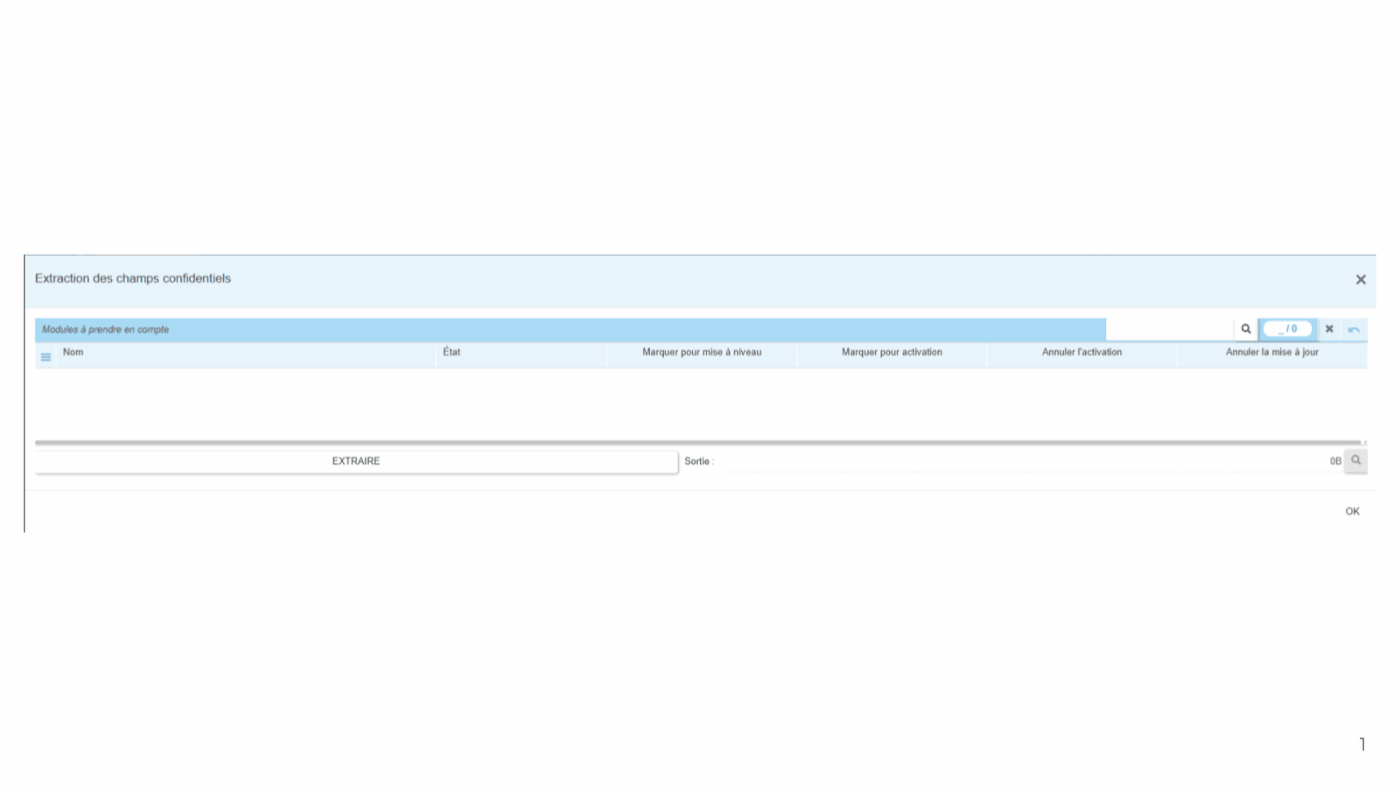The width and height of the screenshot is (1400, 787).
Task: Confirm with the OK button
Action: point(1352,511)
